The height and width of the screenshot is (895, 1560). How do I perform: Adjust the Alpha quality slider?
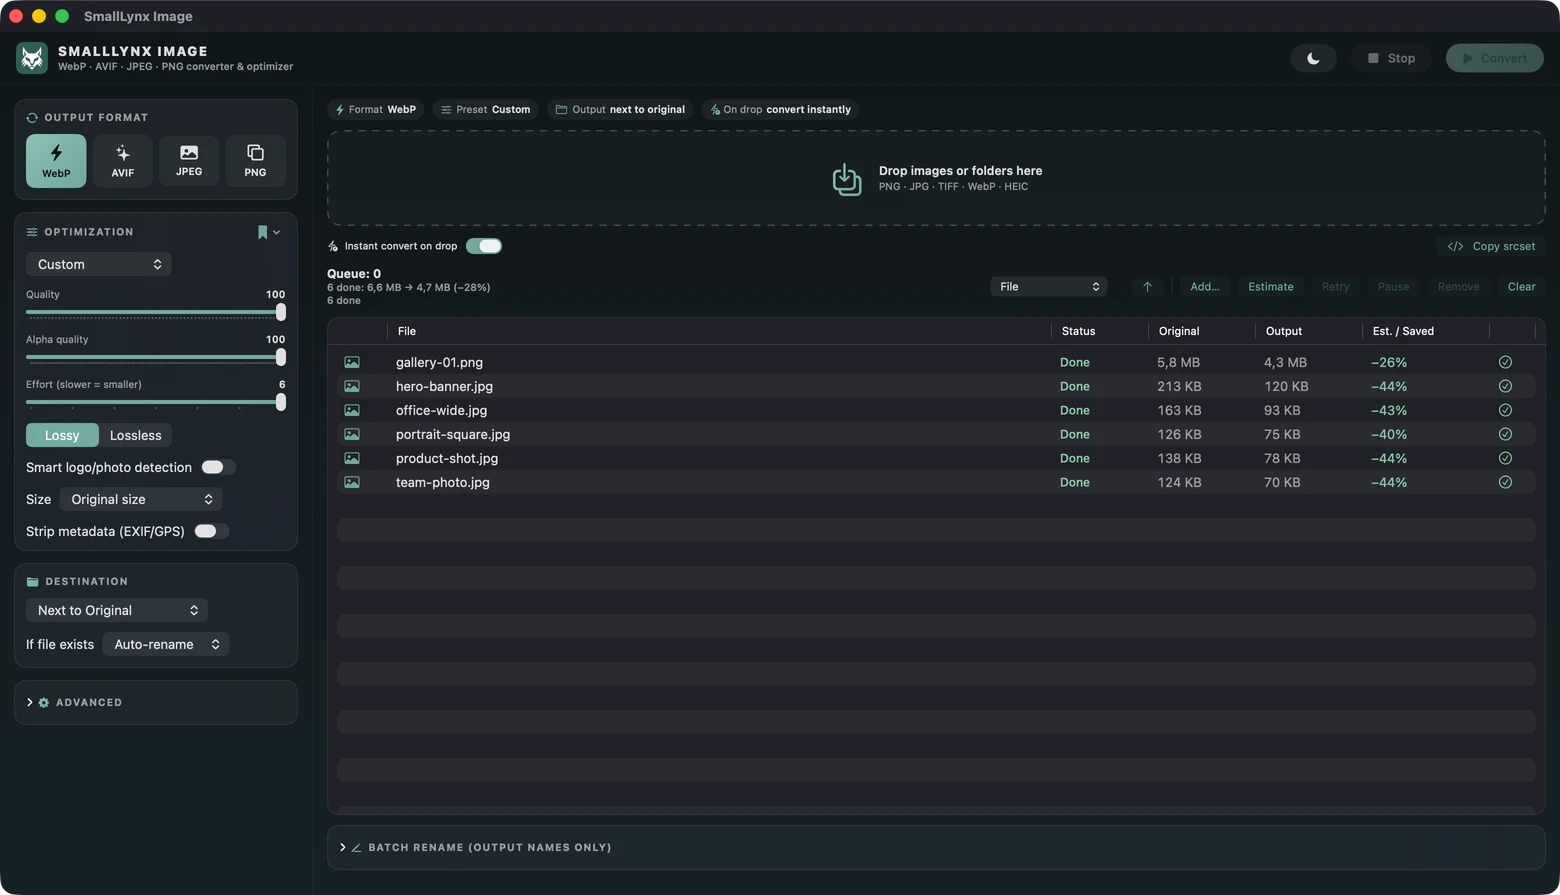tap(156, 357)
